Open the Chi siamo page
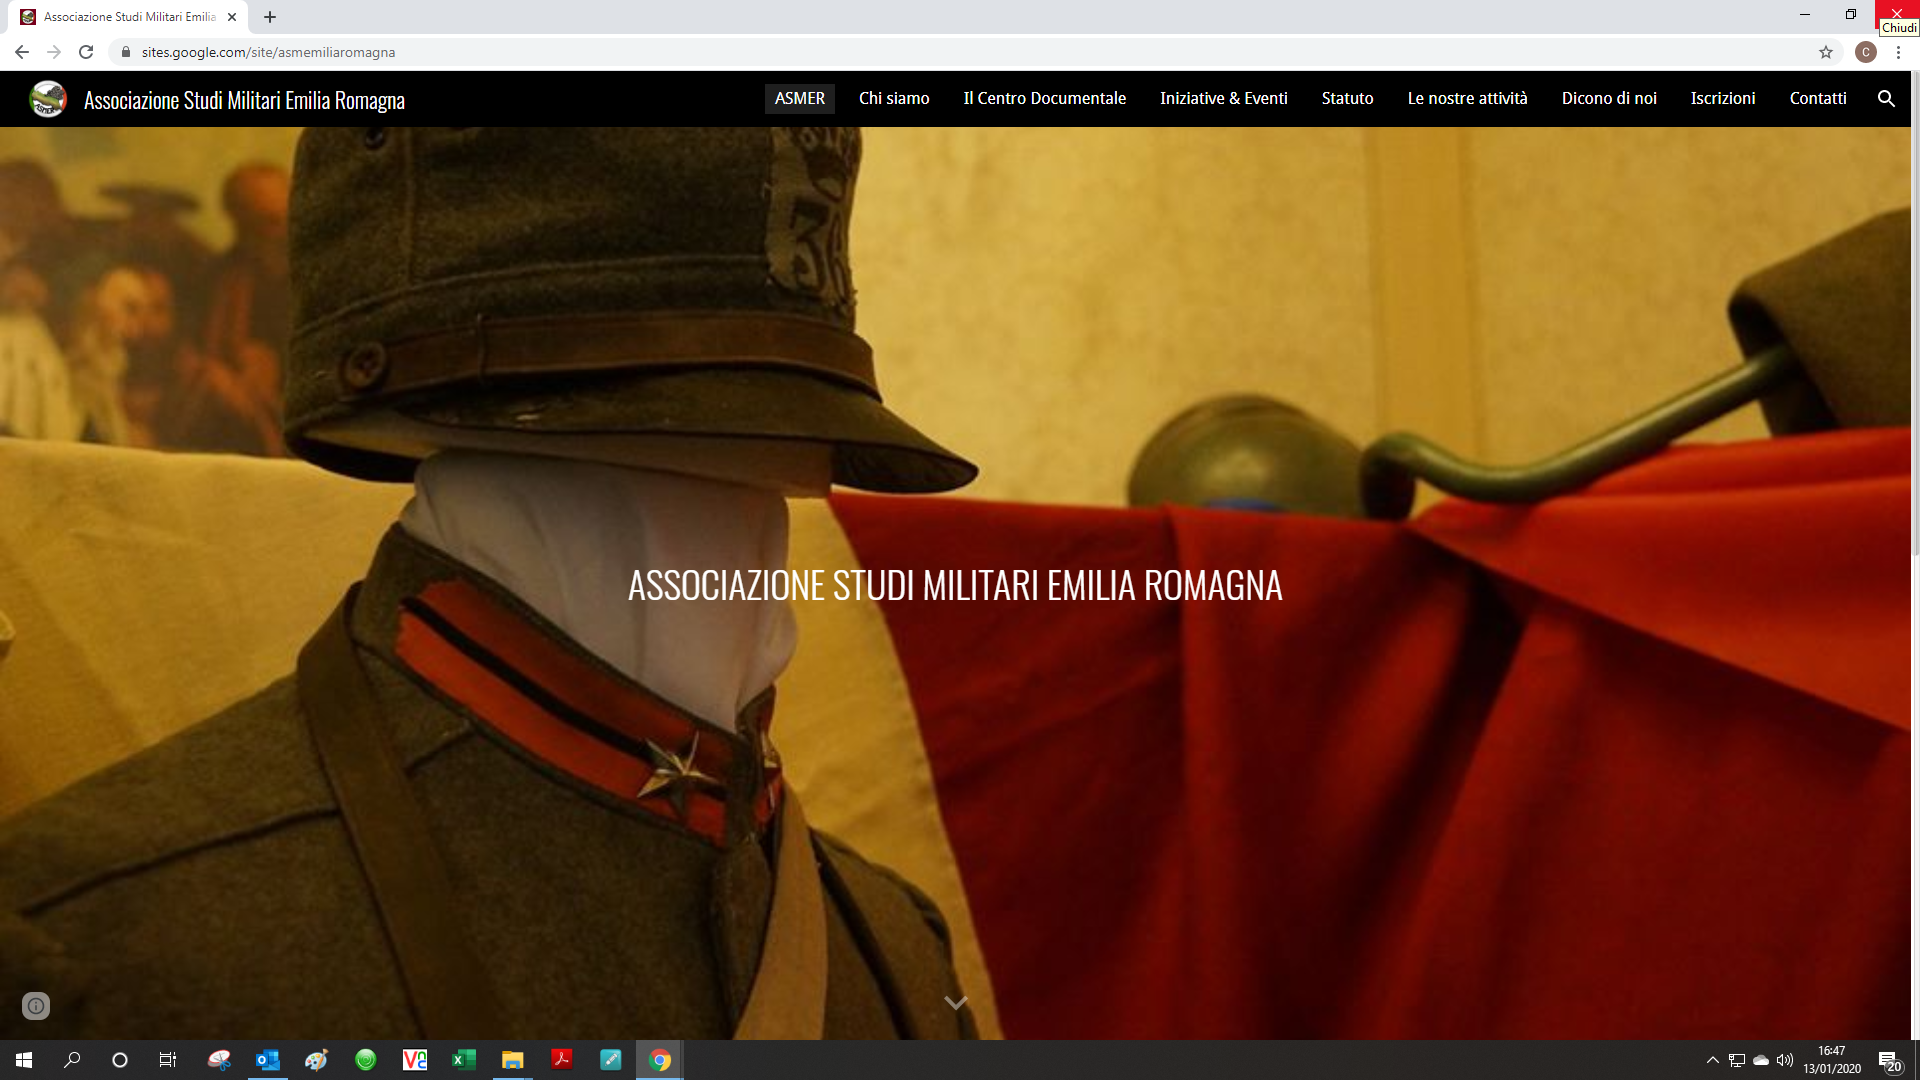The width and height of the screenshot is (1920, 1080). click(894, 98)
